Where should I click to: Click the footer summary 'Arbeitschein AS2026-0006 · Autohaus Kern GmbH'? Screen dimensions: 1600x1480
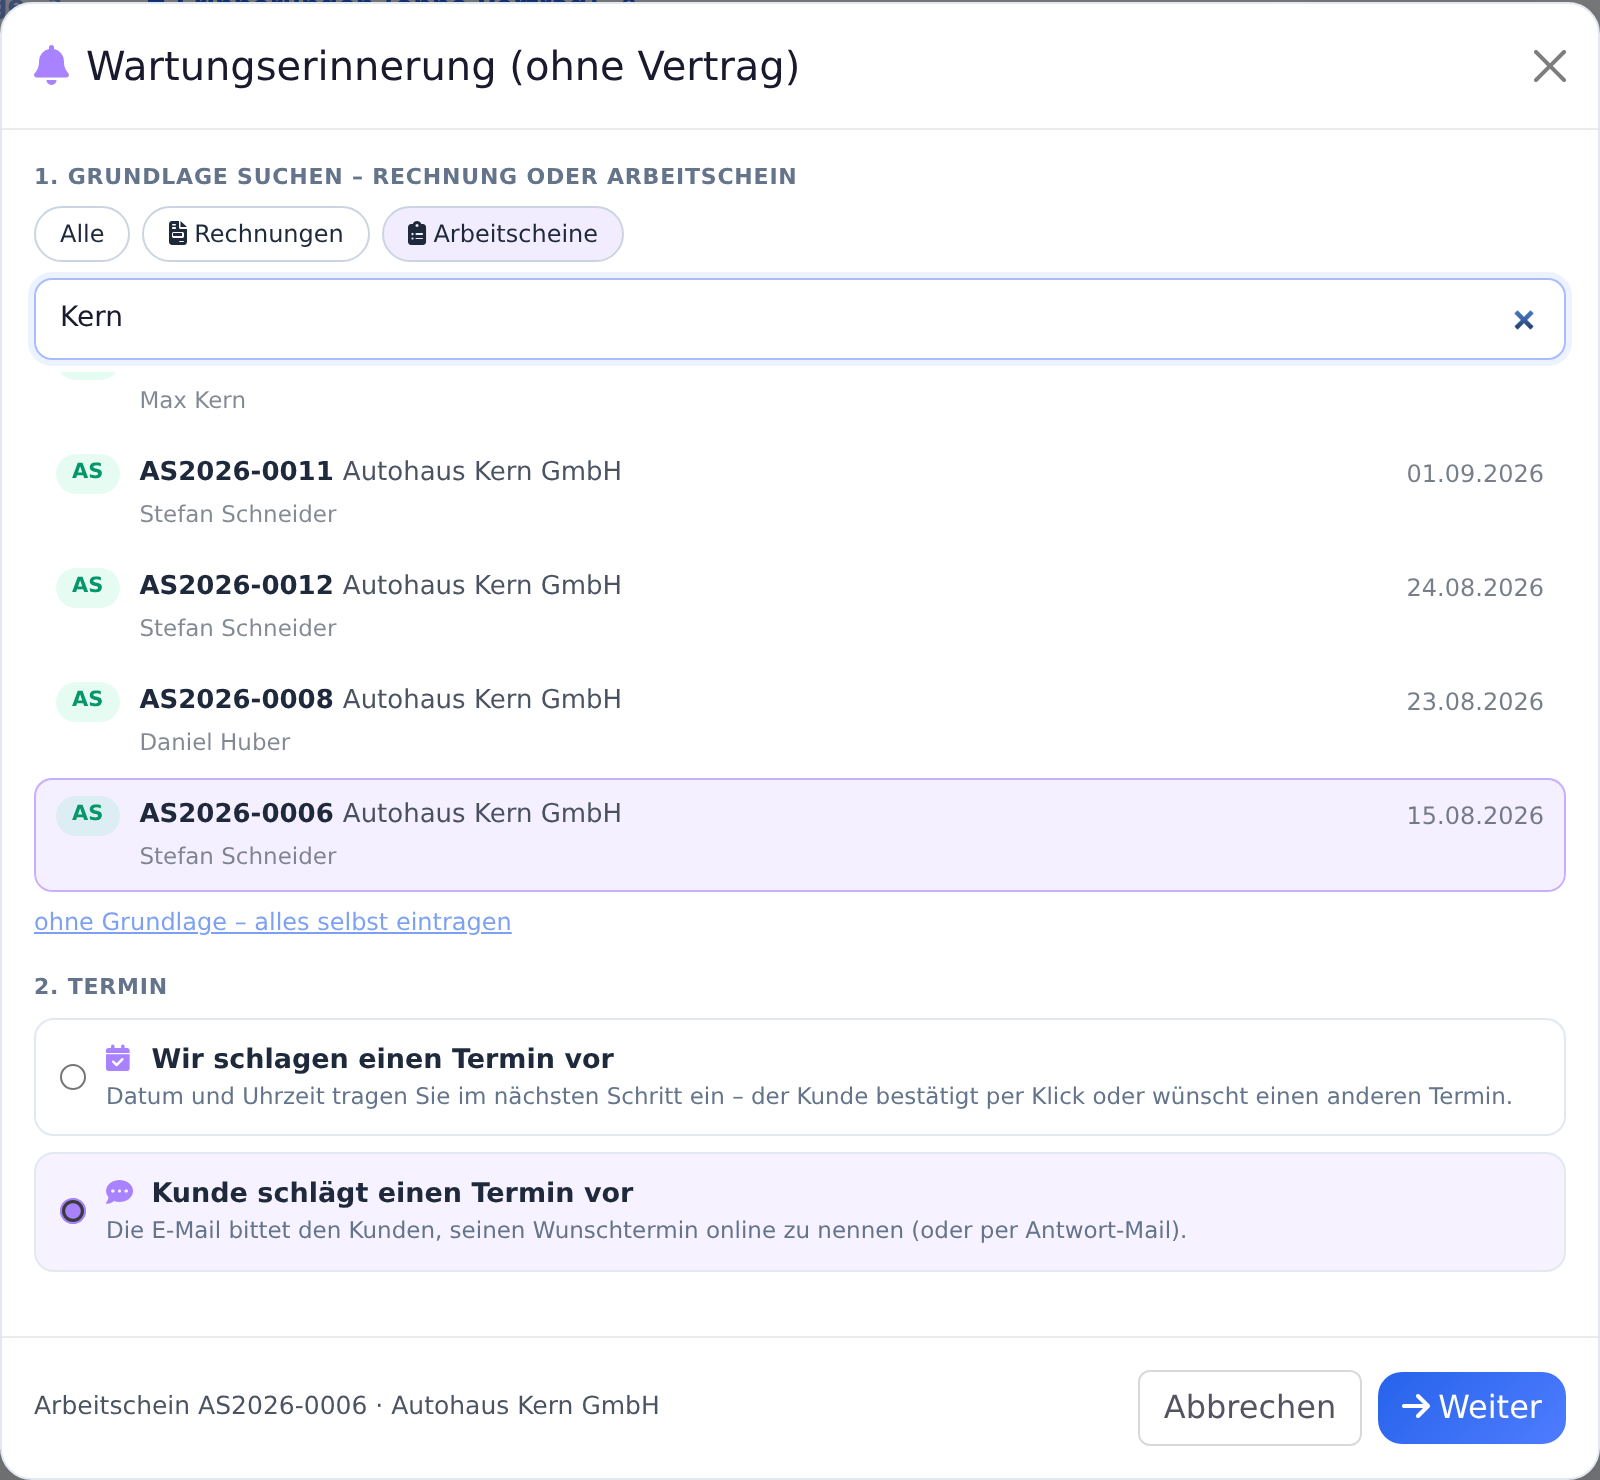click(x=347, y=1406)
